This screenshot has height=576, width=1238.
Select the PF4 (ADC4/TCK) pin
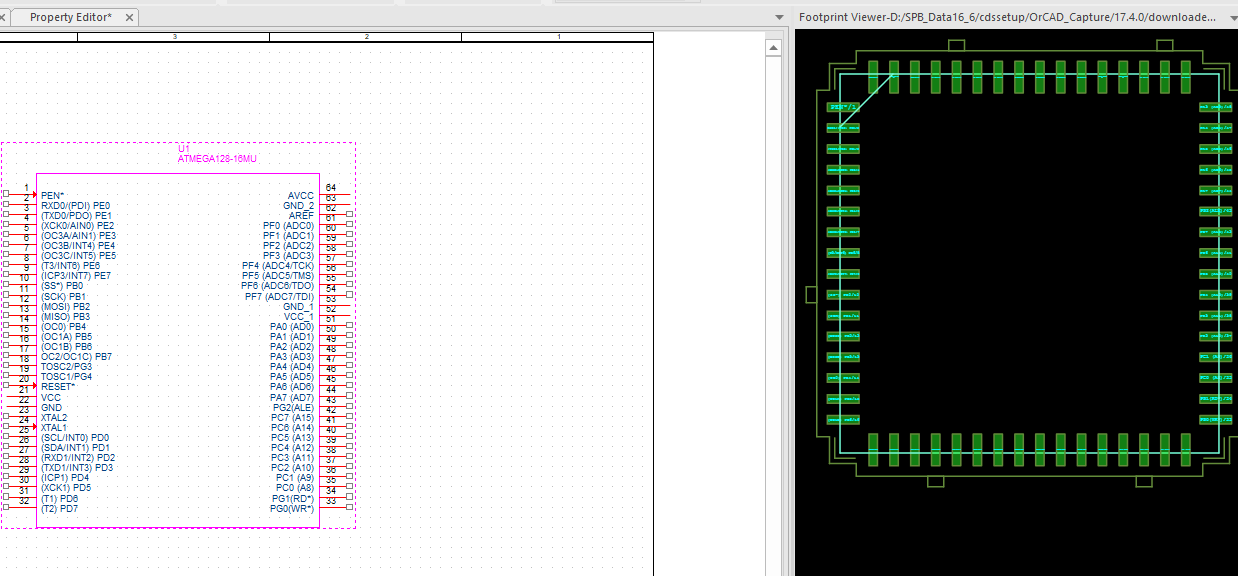(x=278, y=266)
